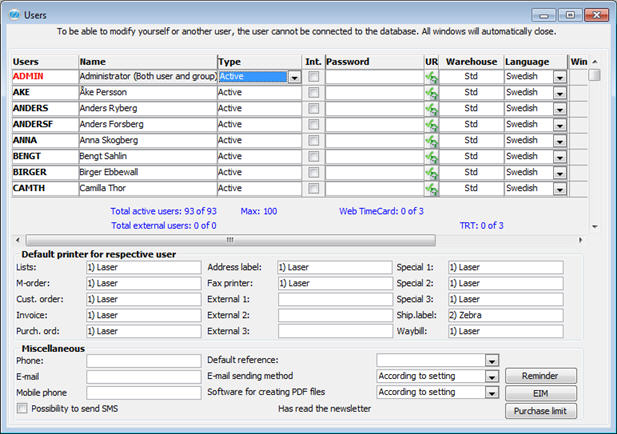Click the UR icon for user AKE
617x434 pixels.
432,93
